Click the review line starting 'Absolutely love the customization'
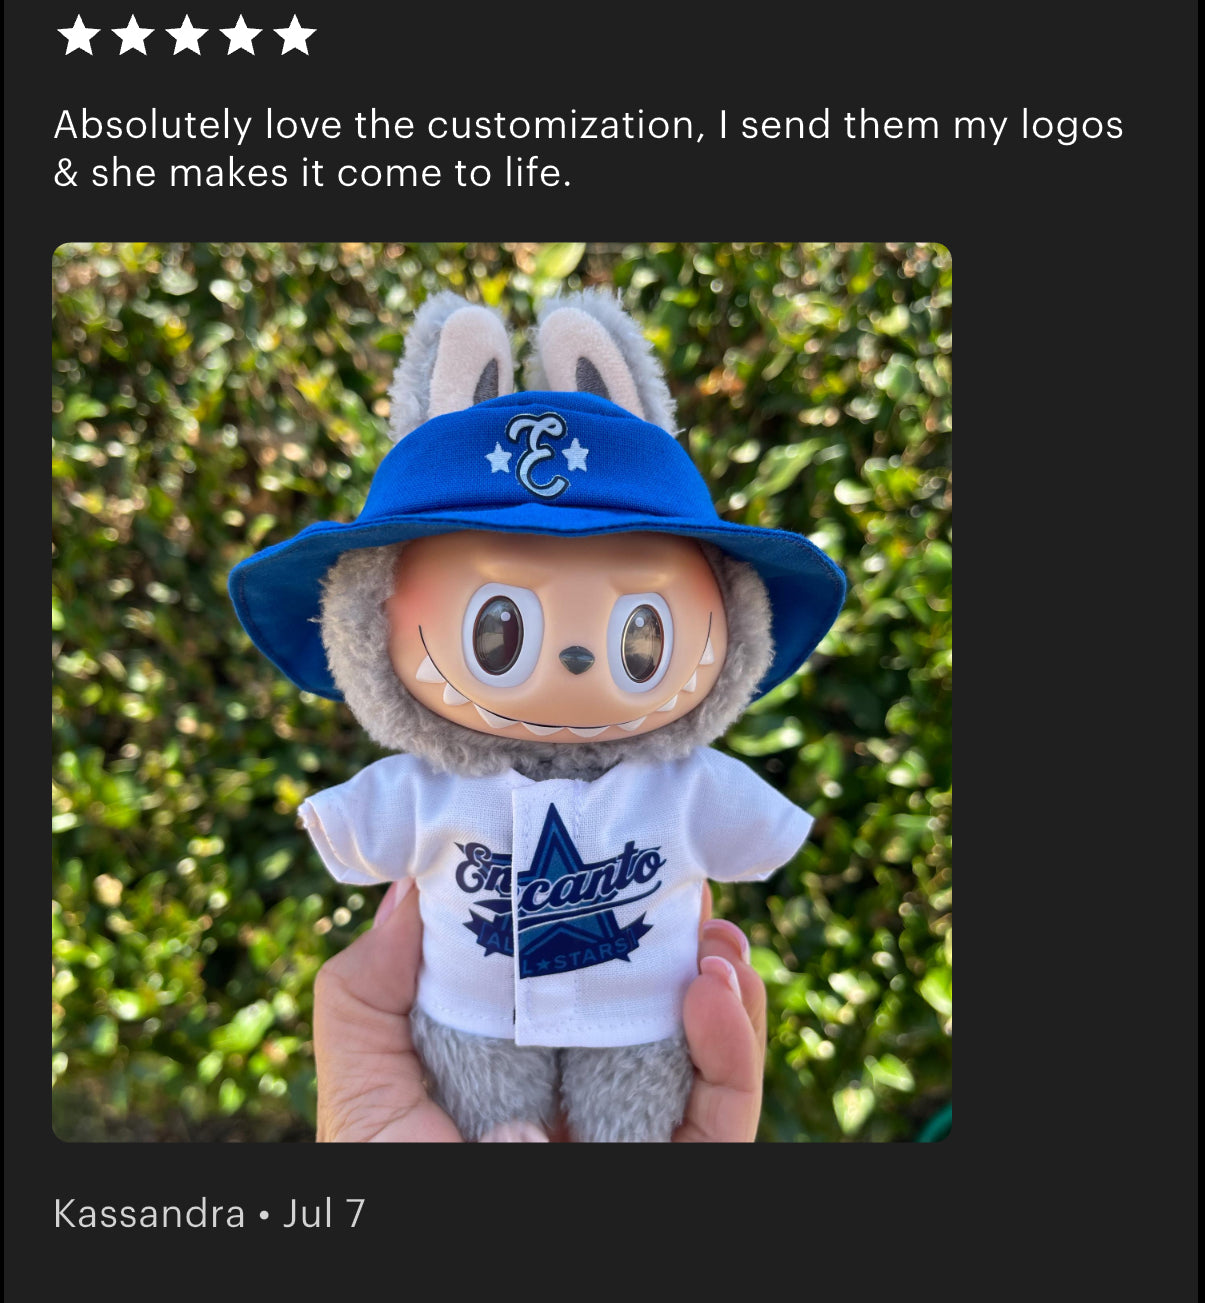Image resolution: width=1205 pixels, height=1303 pixels. [588, 125]
